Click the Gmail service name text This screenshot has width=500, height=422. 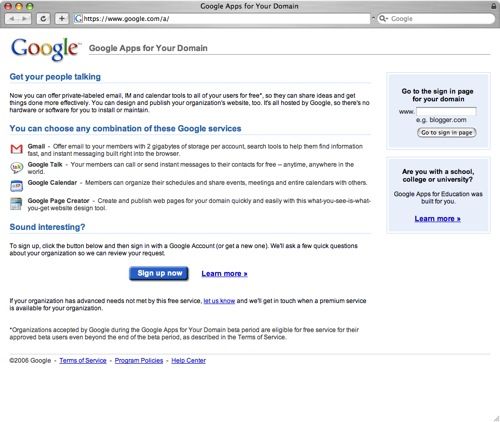pos(36,146)
